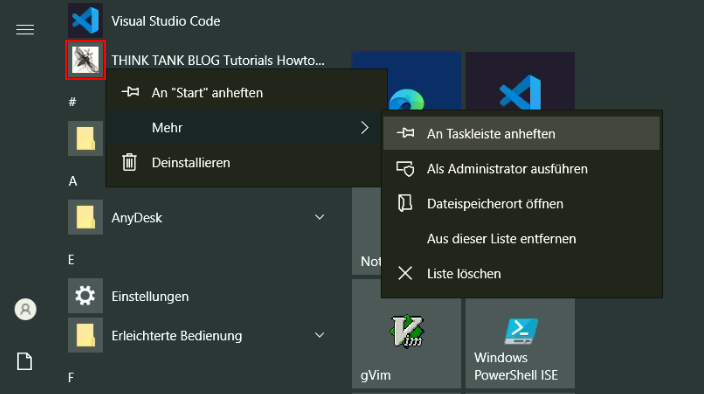Choose Aus dieser Liste entfernen
The image size is (704, 394).
click(x=521, y=239)
